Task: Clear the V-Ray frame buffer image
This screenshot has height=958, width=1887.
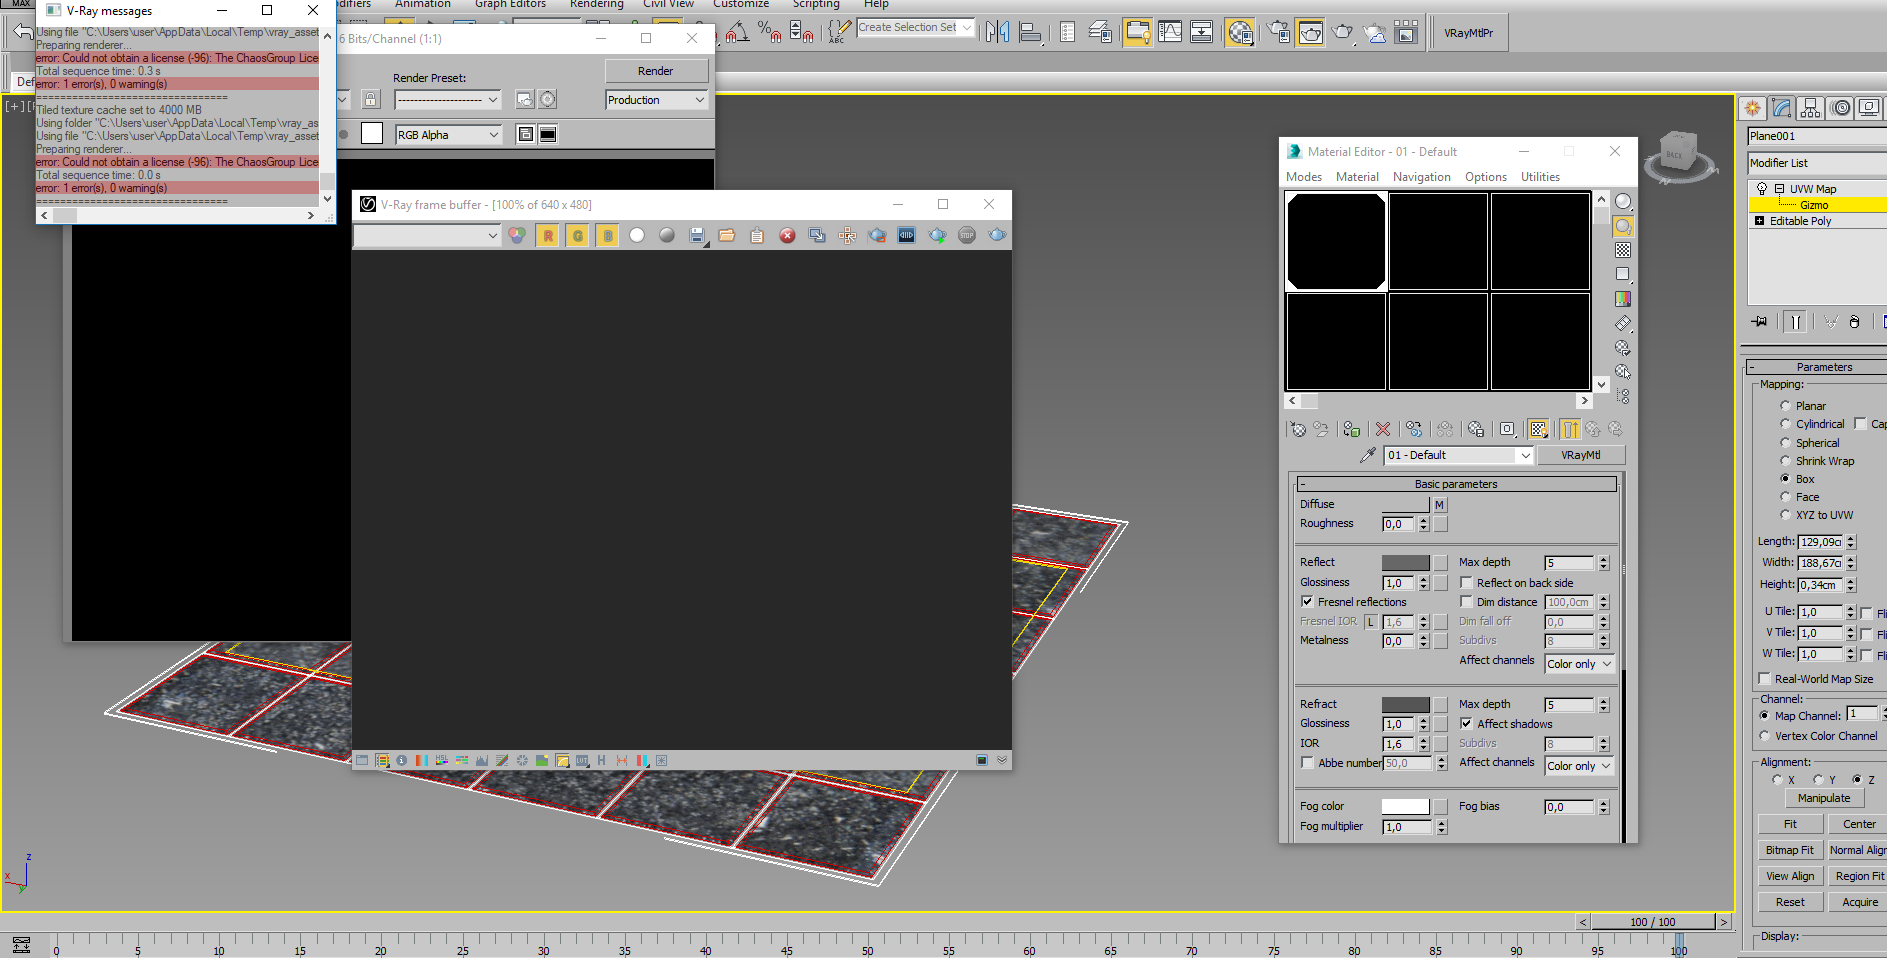Action: coord(787,236)
